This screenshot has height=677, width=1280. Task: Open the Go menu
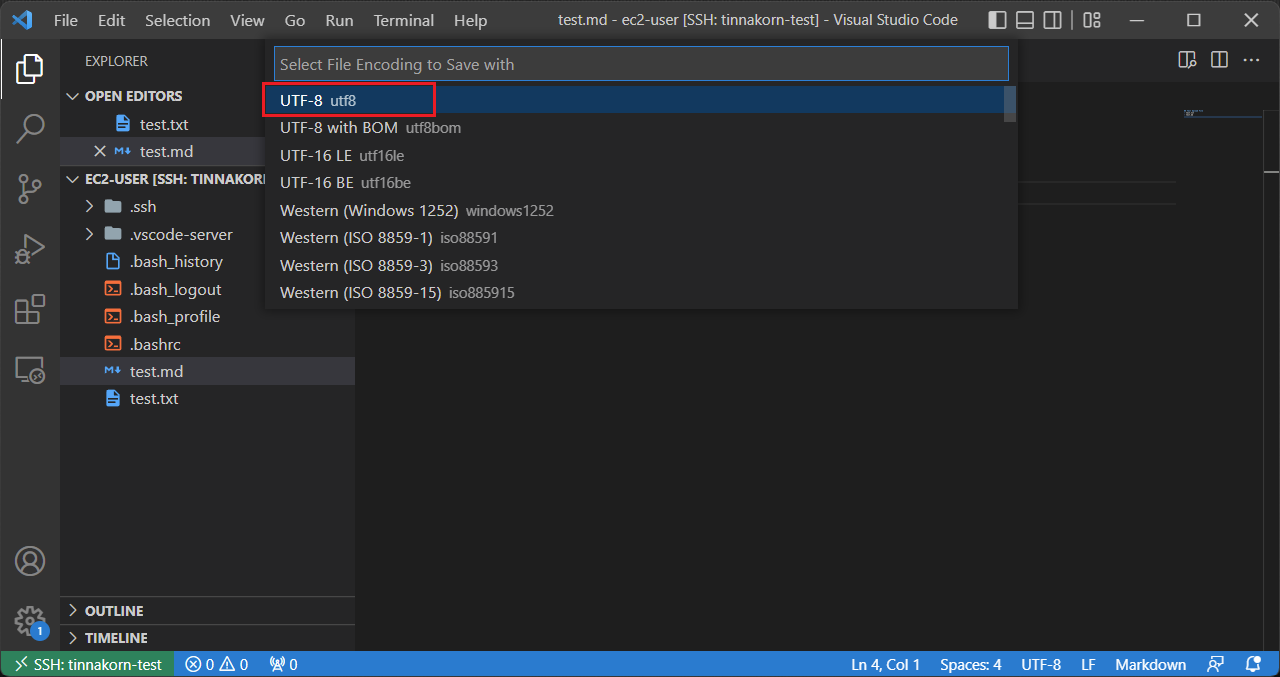(295, 20)
